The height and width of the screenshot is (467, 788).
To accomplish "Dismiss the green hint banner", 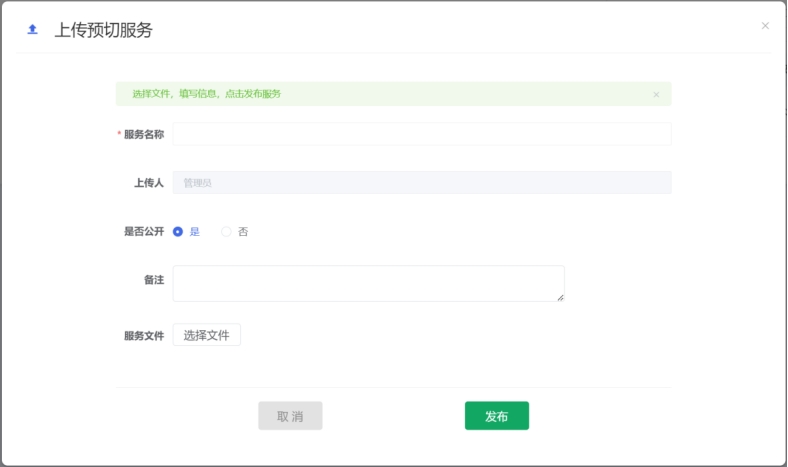I will (x=656, y=95).
